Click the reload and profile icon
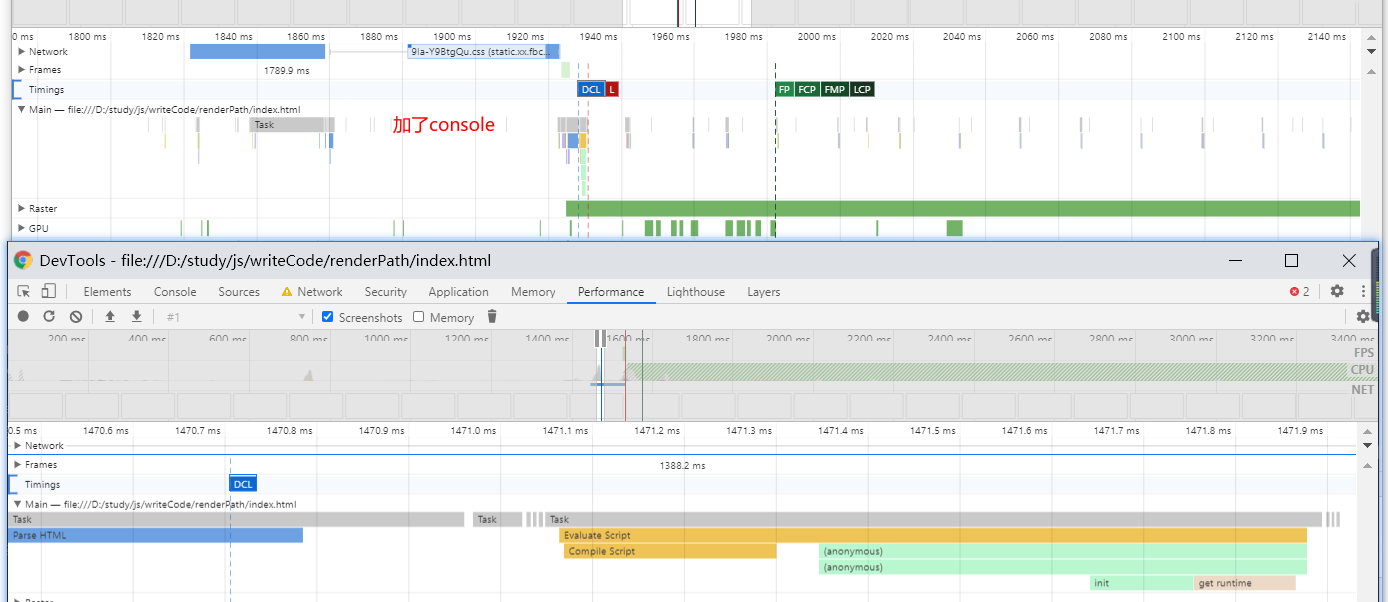 [x=49, y=317]
